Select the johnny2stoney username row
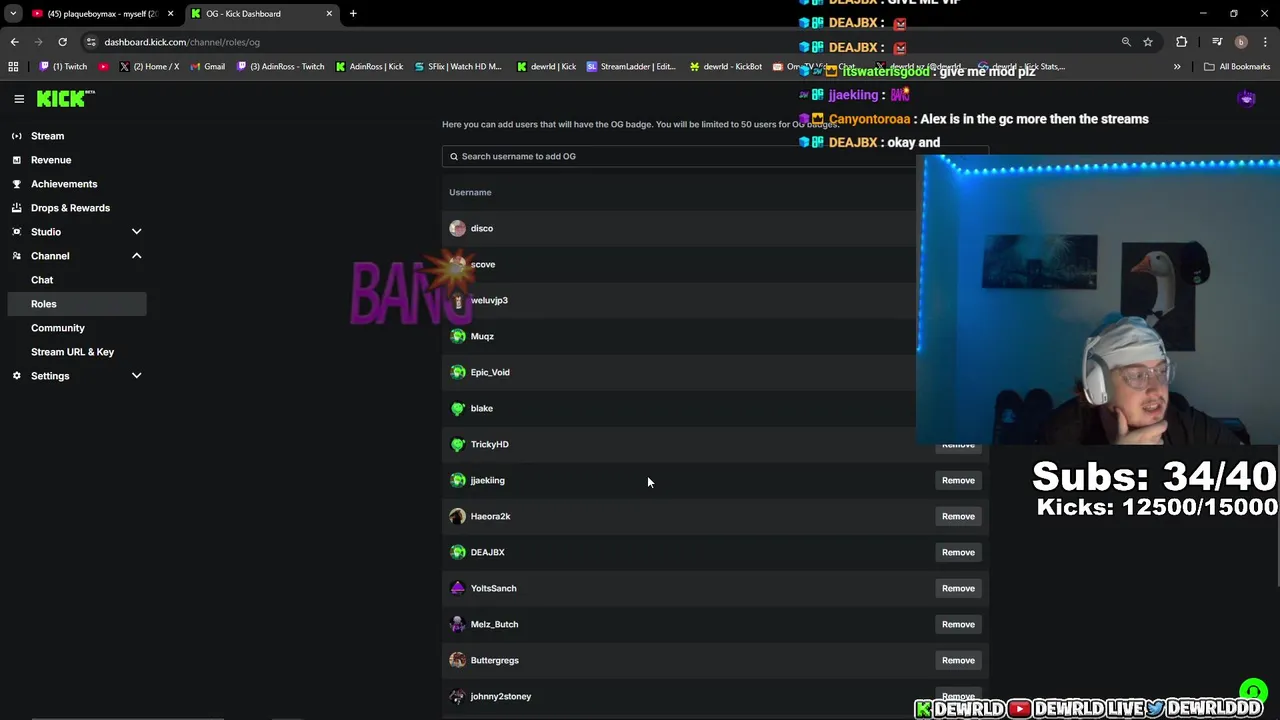Viewport: 1280px width, 720px height. (715, 696)
